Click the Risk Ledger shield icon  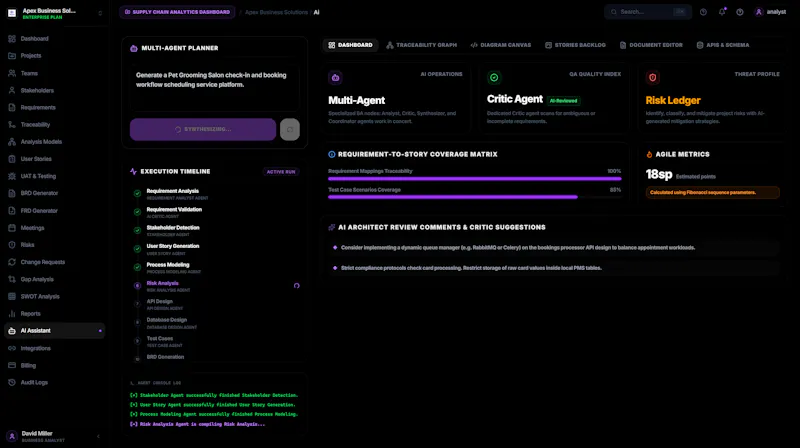coord(653,78)
